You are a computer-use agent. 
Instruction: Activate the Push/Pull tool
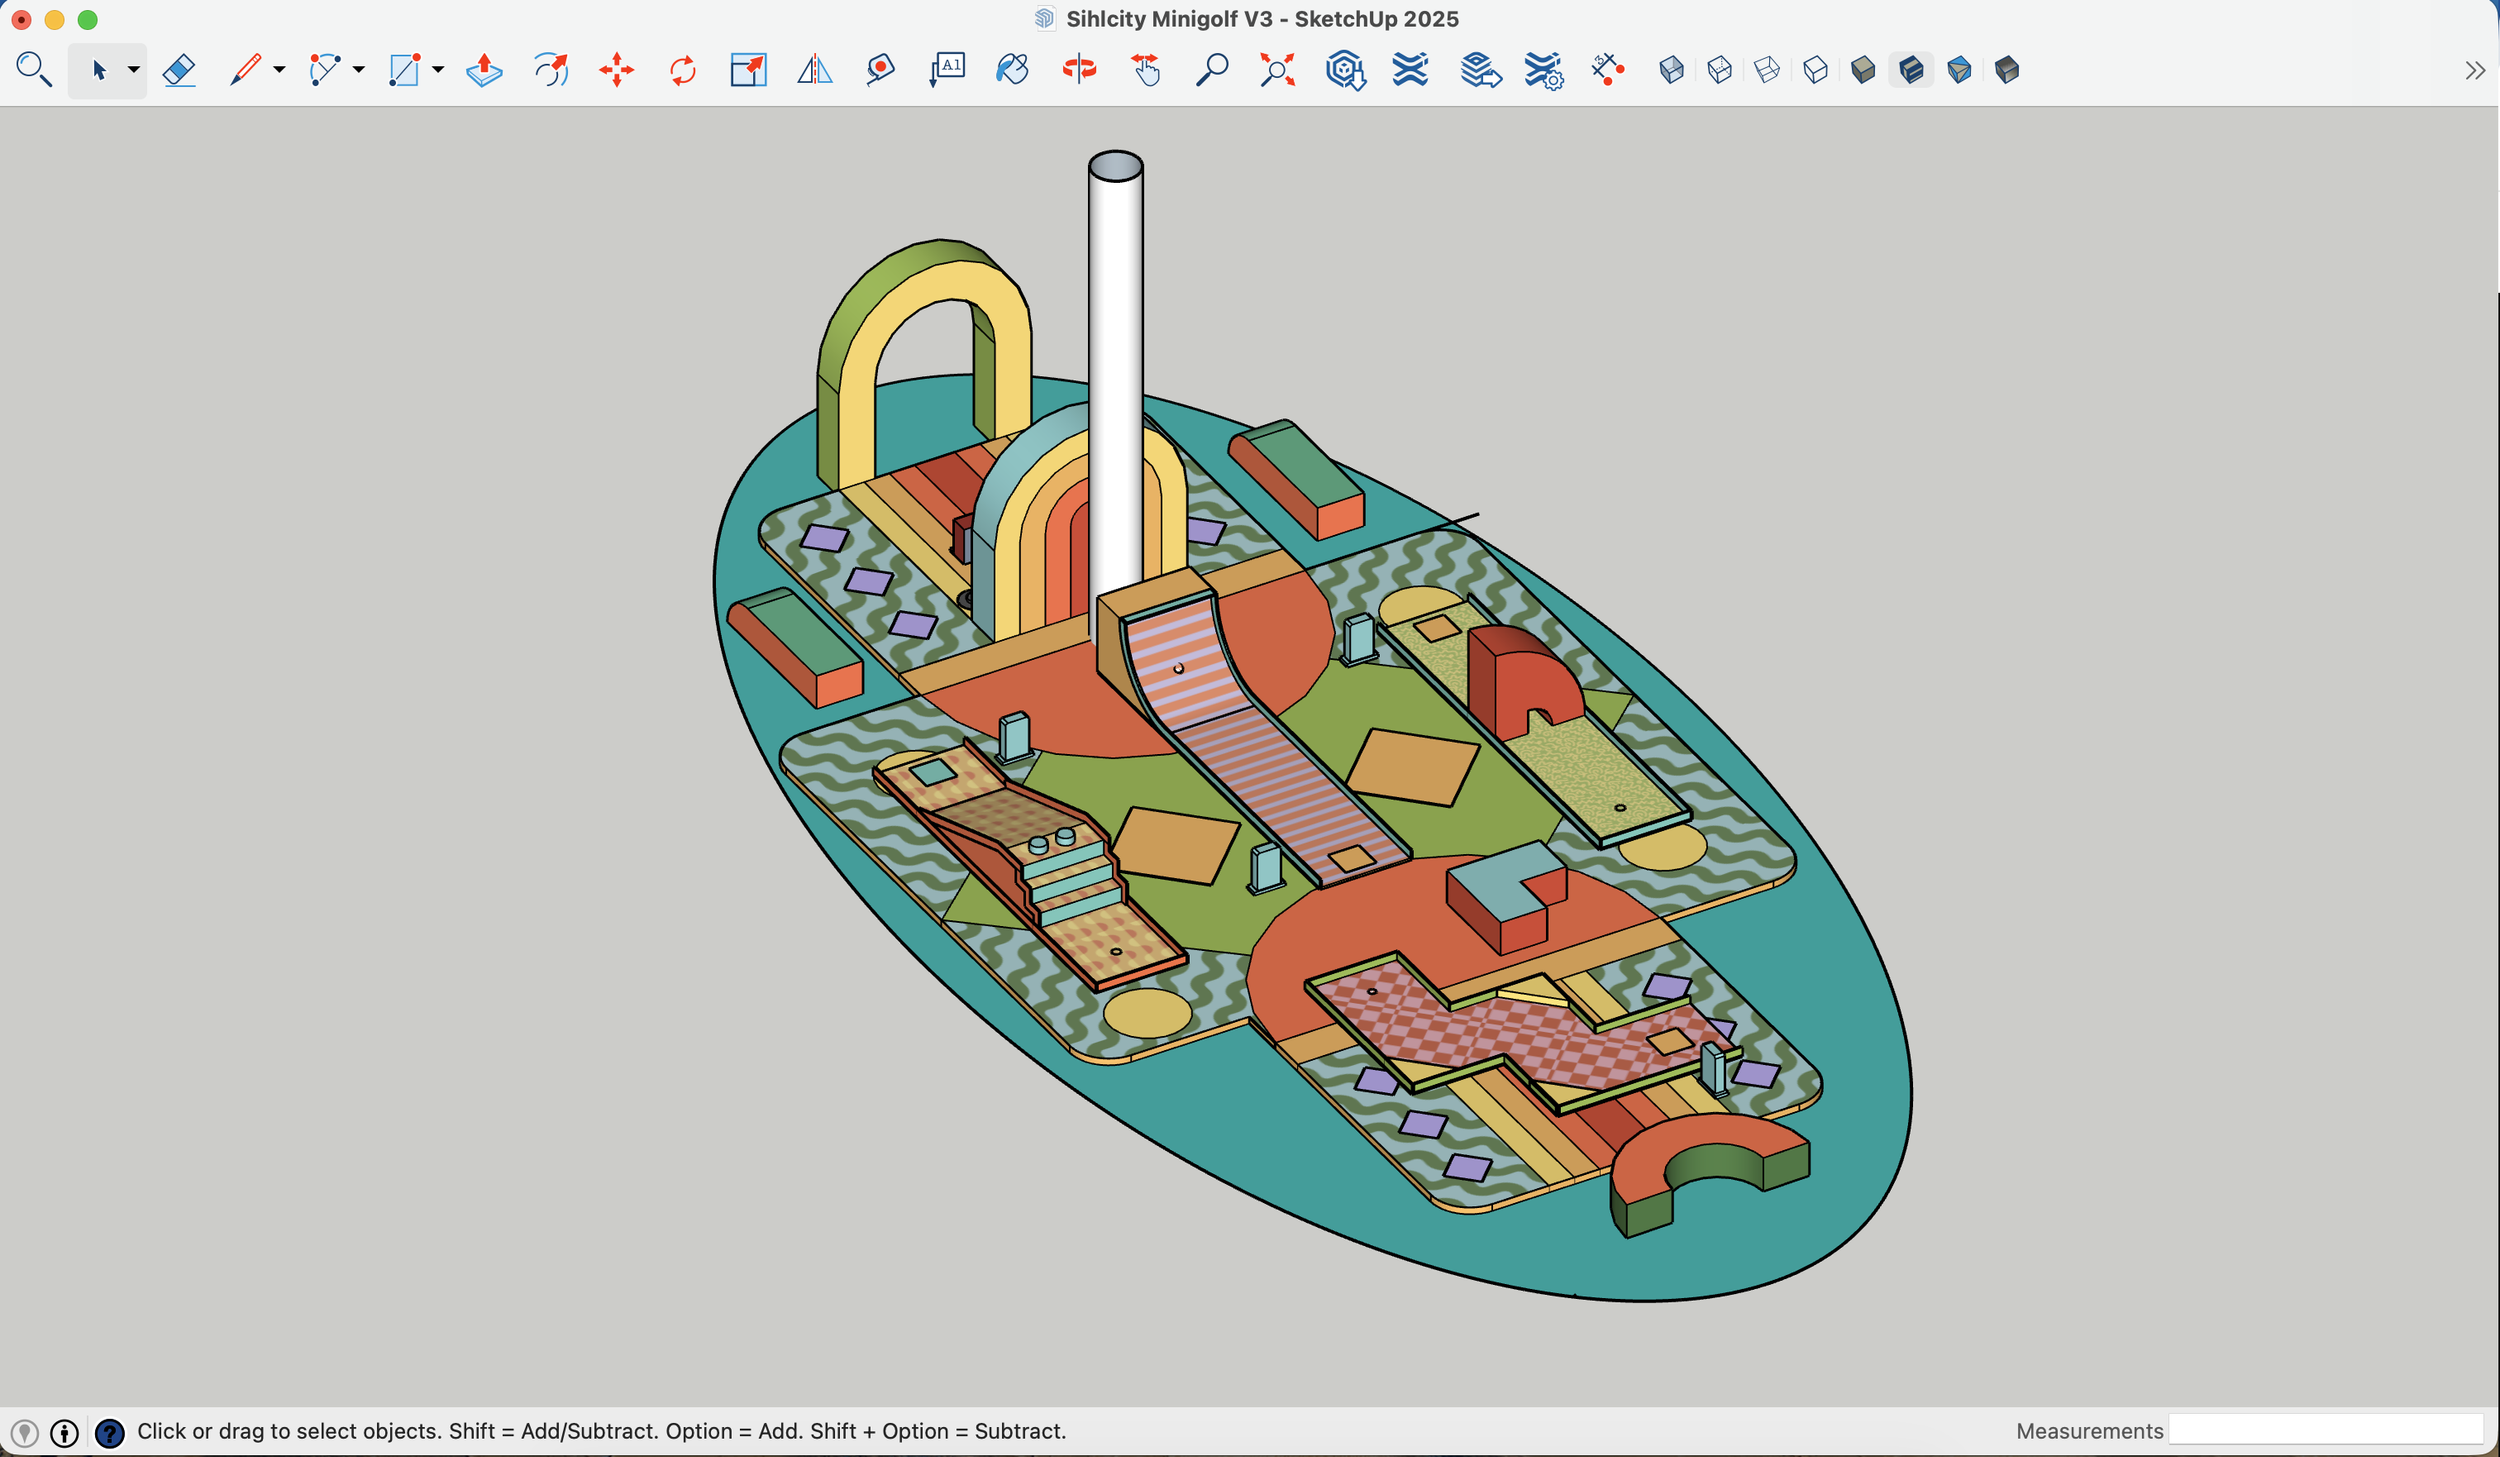[484, 70]
